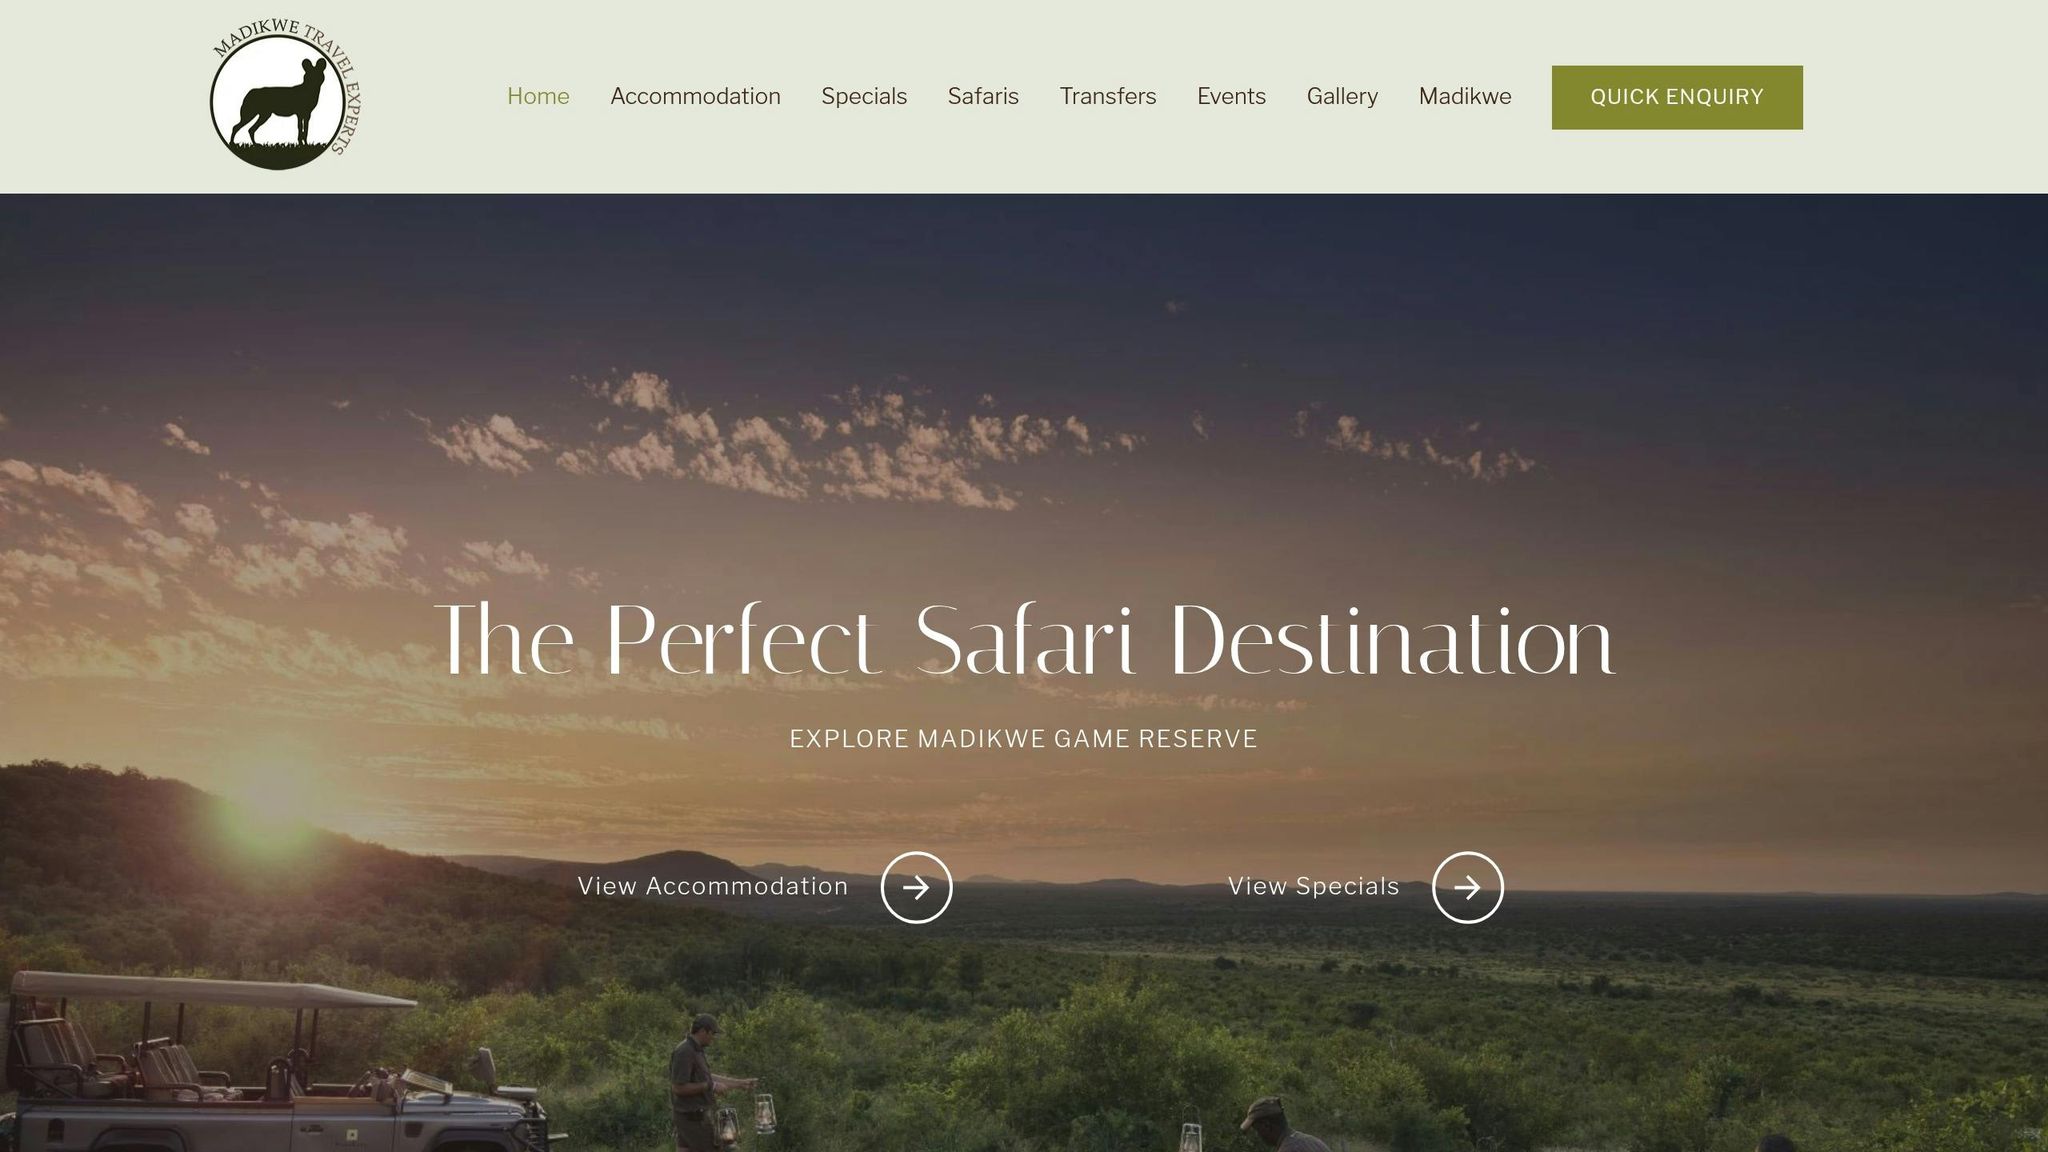Click the arrow circle beside View Specials
The image size is (2048, 1152).
tap(1467, 887)
